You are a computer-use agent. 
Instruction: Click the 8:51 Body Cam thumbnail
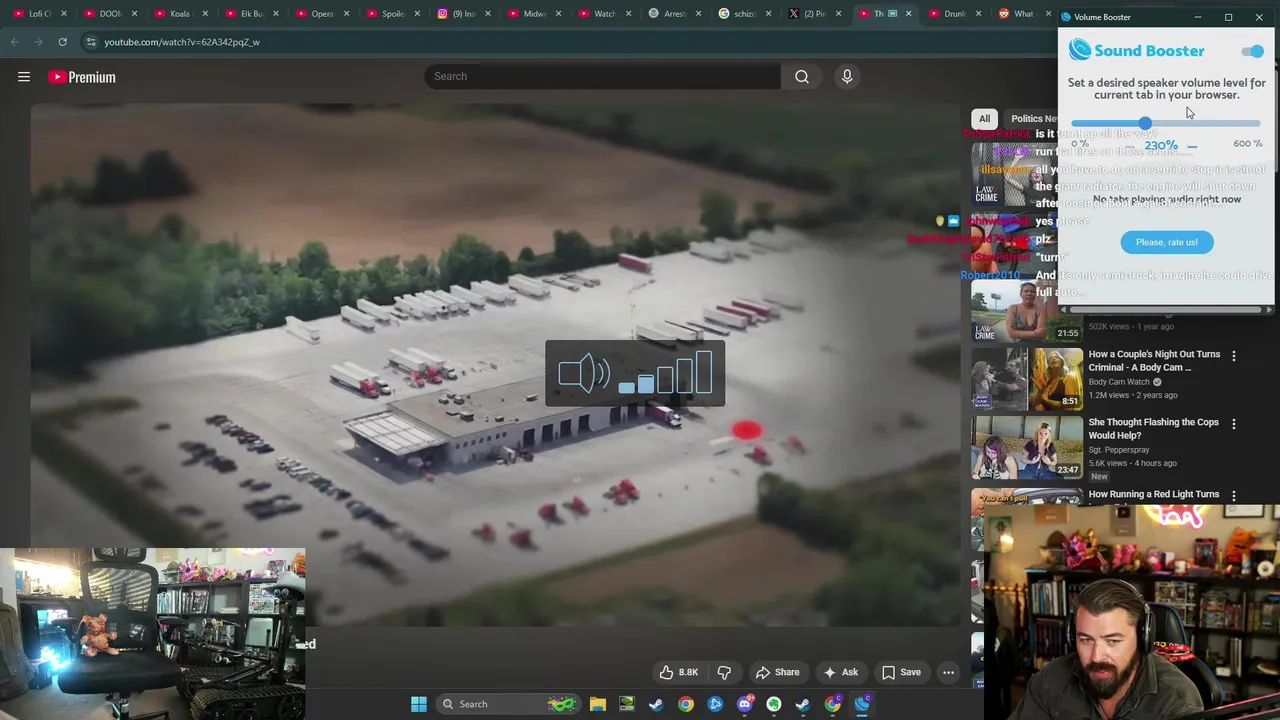coord(1027,378)
